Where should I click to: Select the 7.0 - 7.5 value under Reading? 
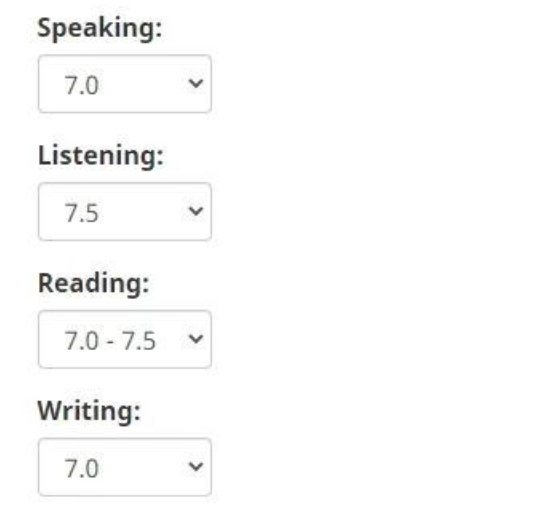(110, 342)
